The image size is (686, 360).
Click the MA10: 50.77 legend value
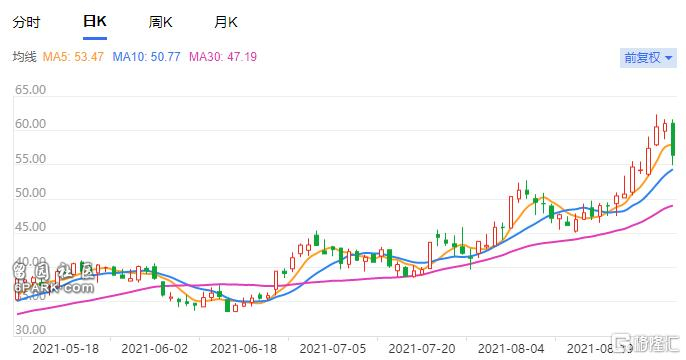point(147,57)
